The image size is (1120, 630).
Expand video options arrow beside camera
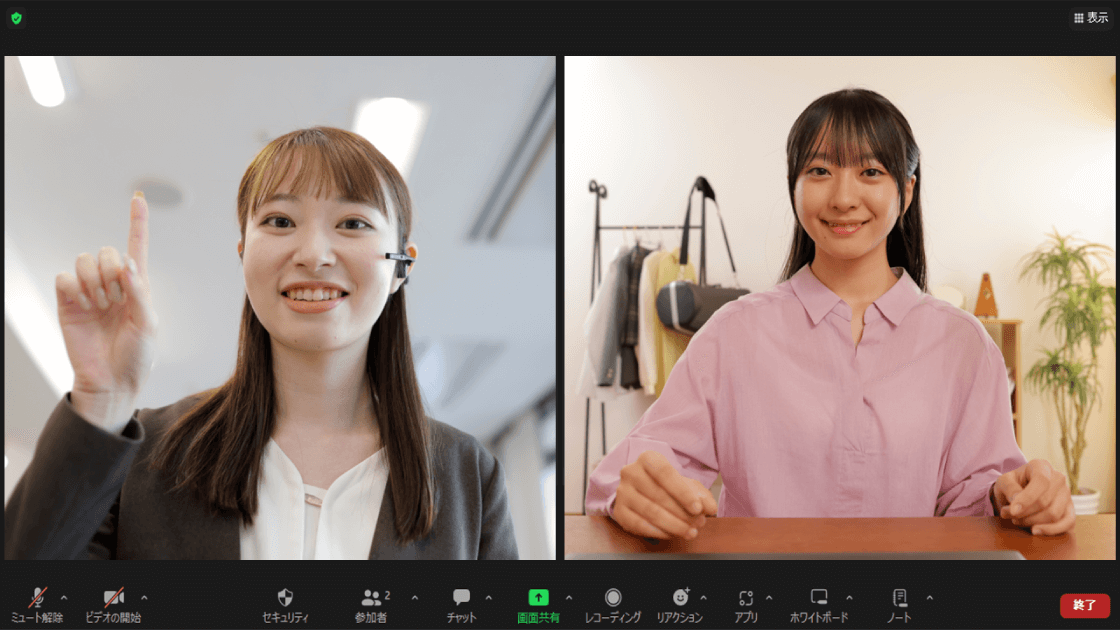coord(144,597)
